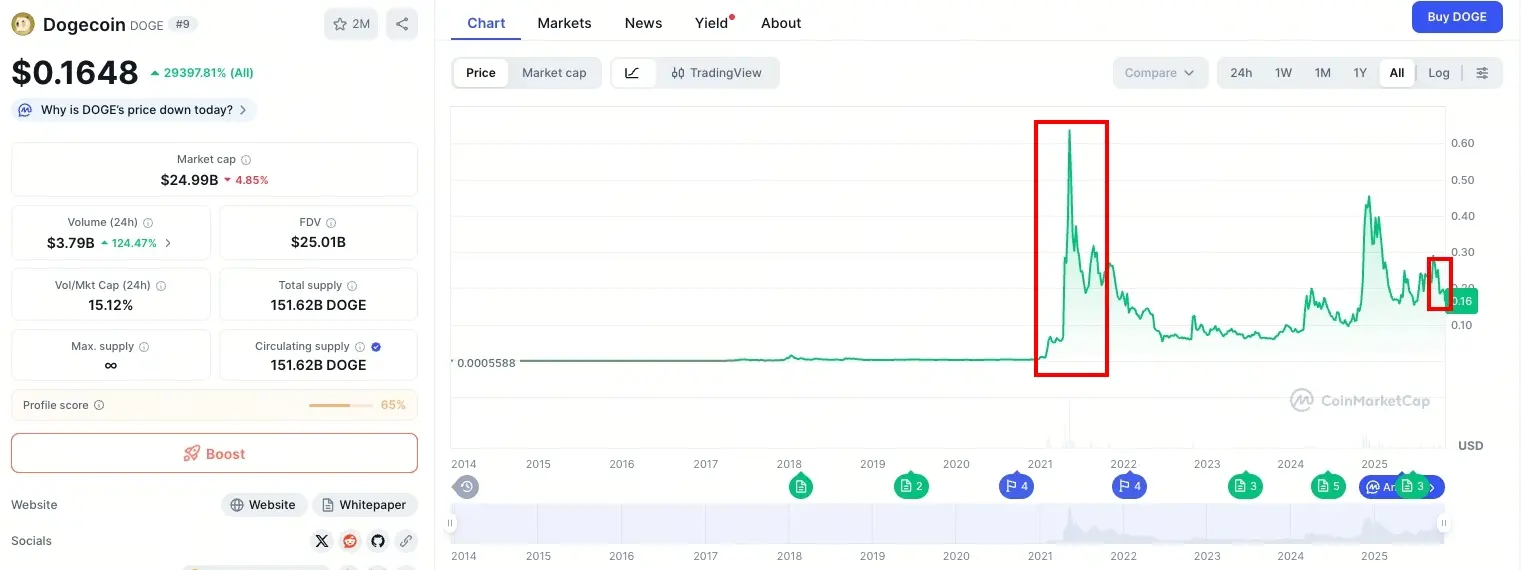Show info for Profile score

(x=99, y=406)
